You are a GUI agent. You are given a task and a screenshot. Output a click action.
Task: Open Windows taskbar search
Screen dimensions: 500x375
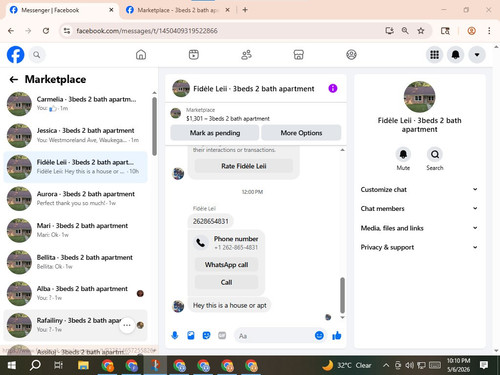[x=35, y=365]
